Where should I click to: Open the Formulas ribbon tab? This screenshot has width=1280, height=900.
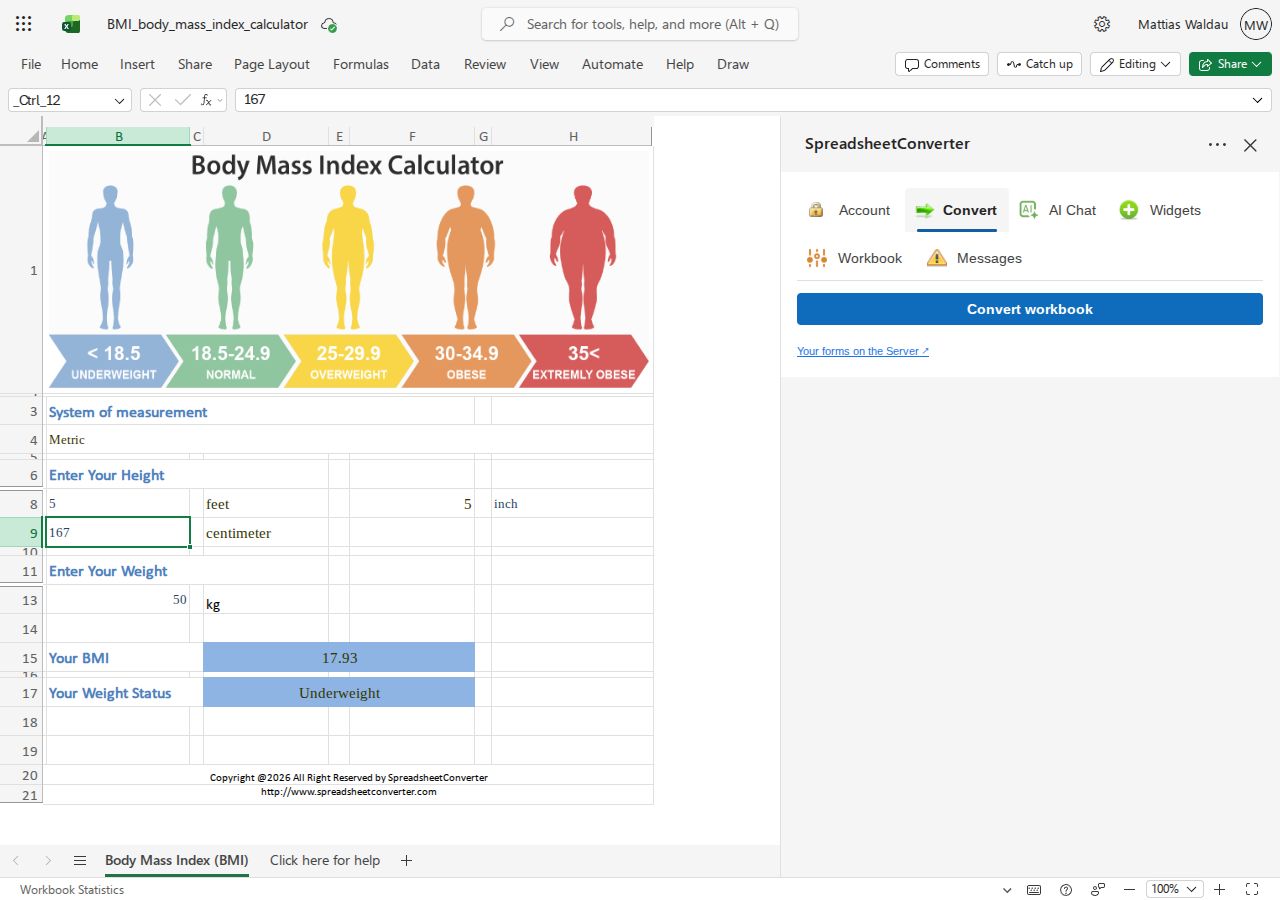pos(361,64)
